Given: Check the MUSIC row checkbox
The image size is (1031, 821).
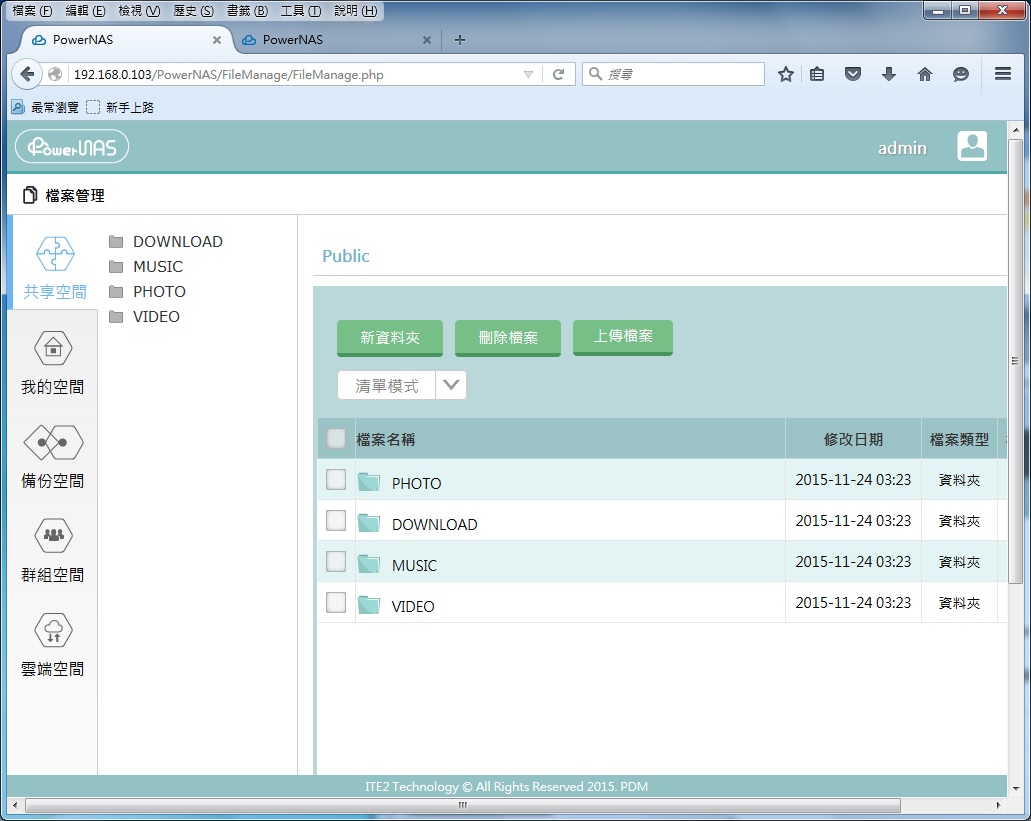Looking at the screenshot, I should [336, 561].
